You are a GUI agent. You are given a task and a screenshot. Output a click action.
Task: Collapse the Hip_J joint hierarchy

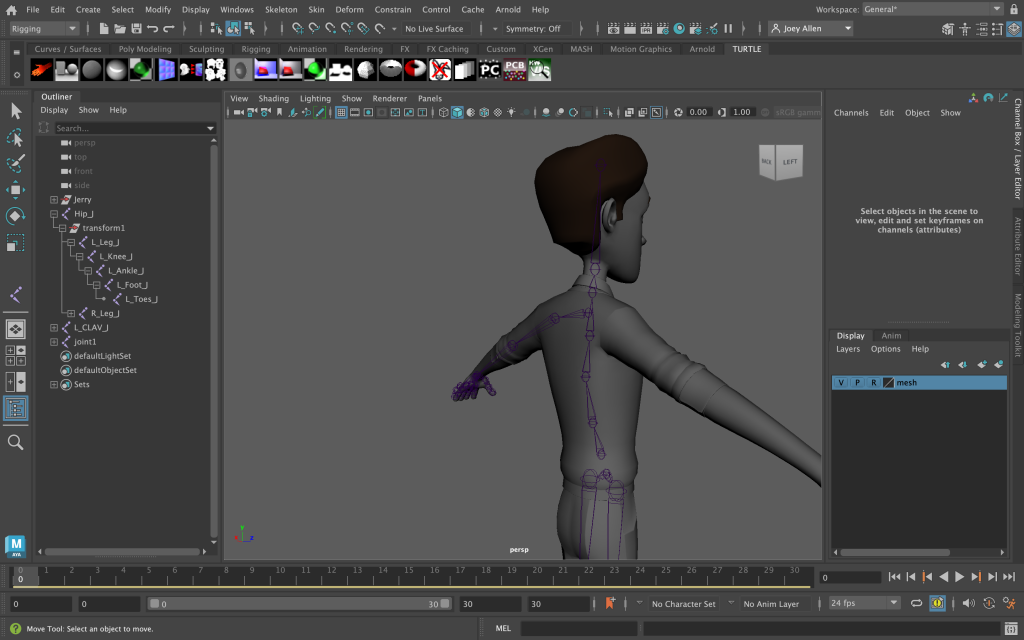[x=54, y=214]
